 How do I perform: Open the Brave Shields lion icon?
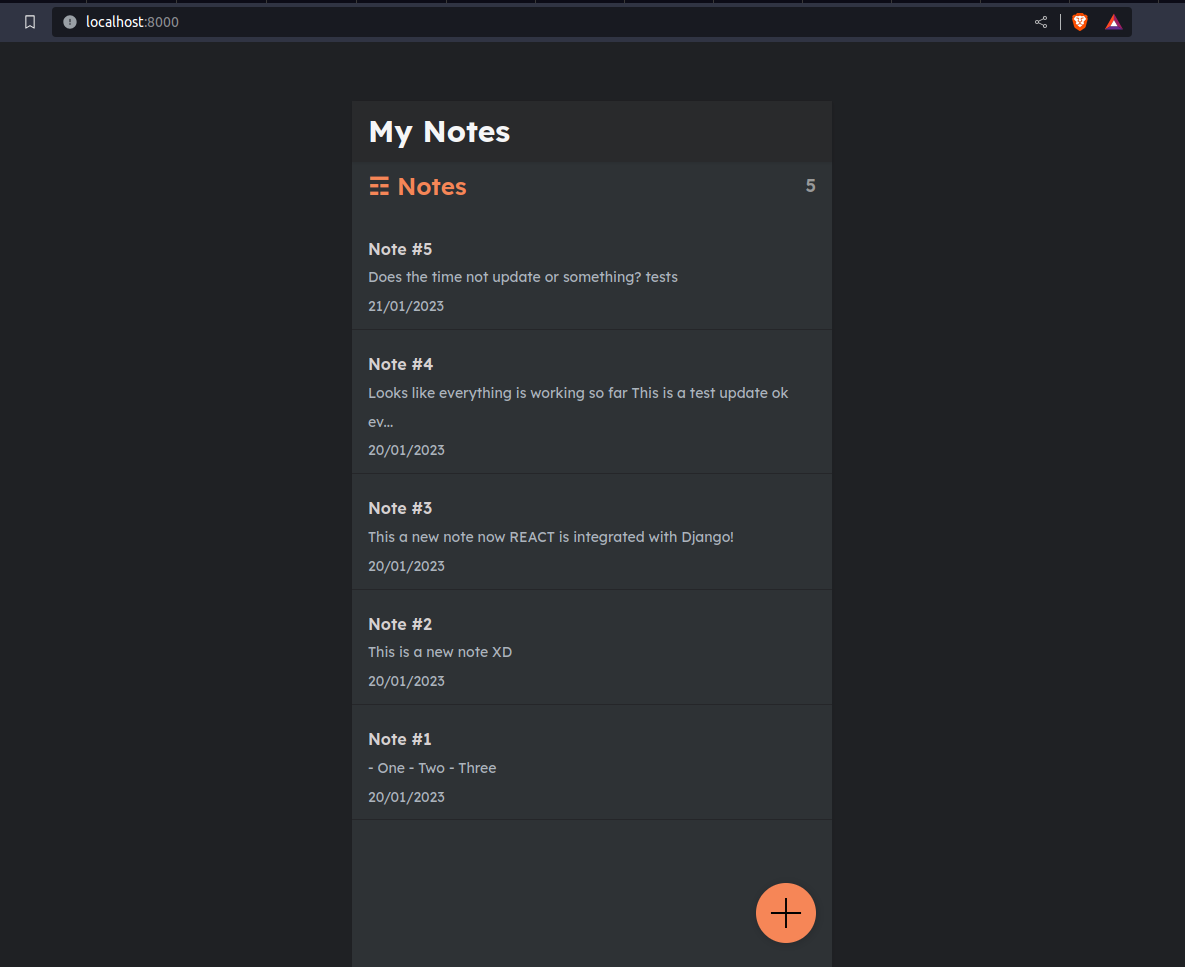[1080, 22]
